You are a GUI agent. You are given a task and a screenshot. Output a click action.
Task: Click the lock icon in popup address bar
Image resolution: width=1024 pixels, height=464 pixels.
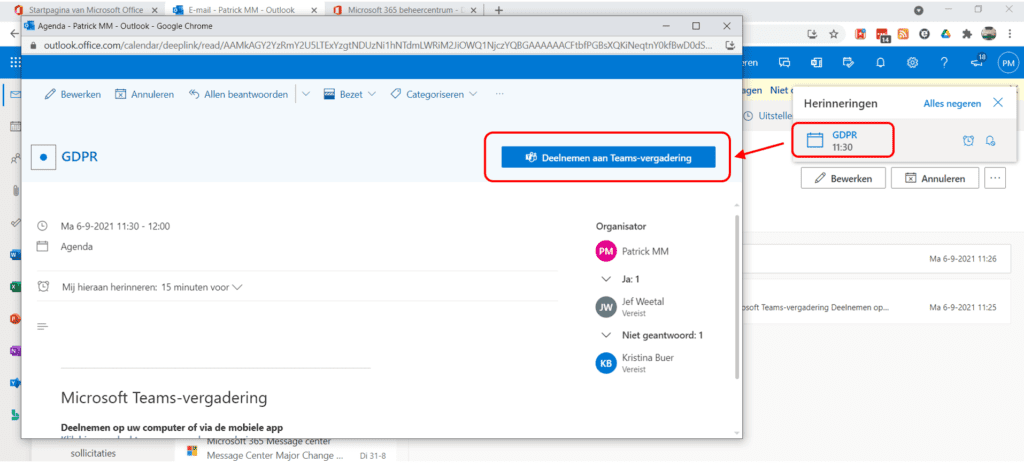coord(32,46)
